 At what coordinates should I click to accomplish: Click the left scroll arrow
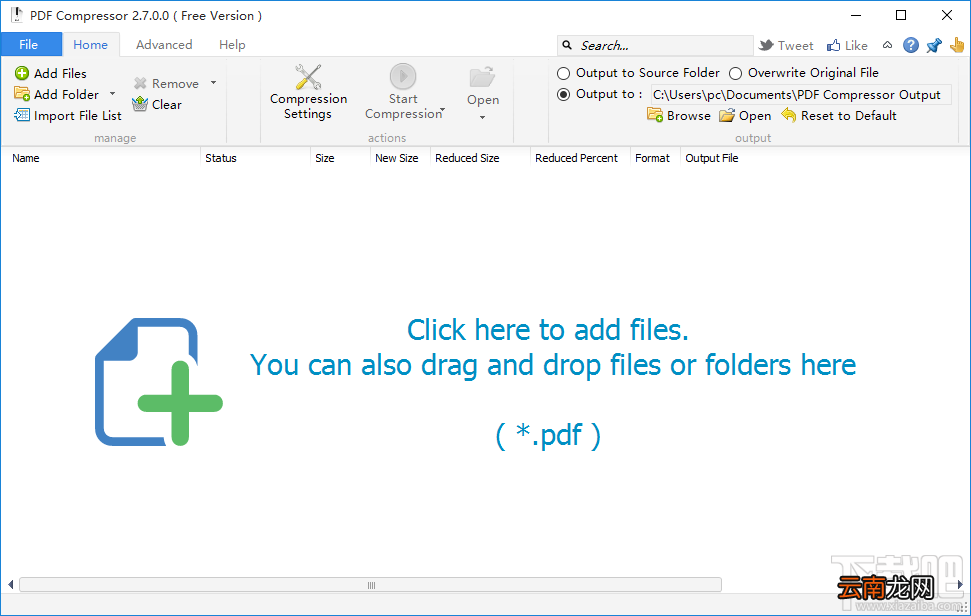tap(11, 584)
